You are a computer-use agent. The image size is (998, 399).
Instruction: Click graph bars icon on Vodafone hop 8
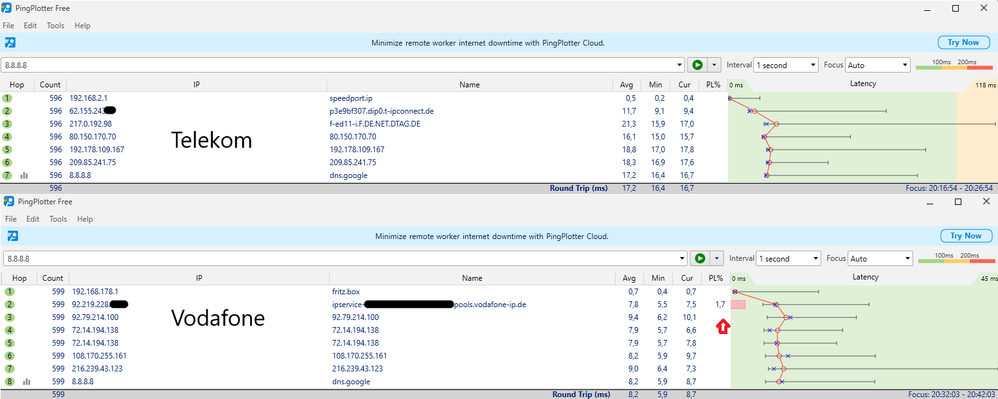tap(27, 382)
